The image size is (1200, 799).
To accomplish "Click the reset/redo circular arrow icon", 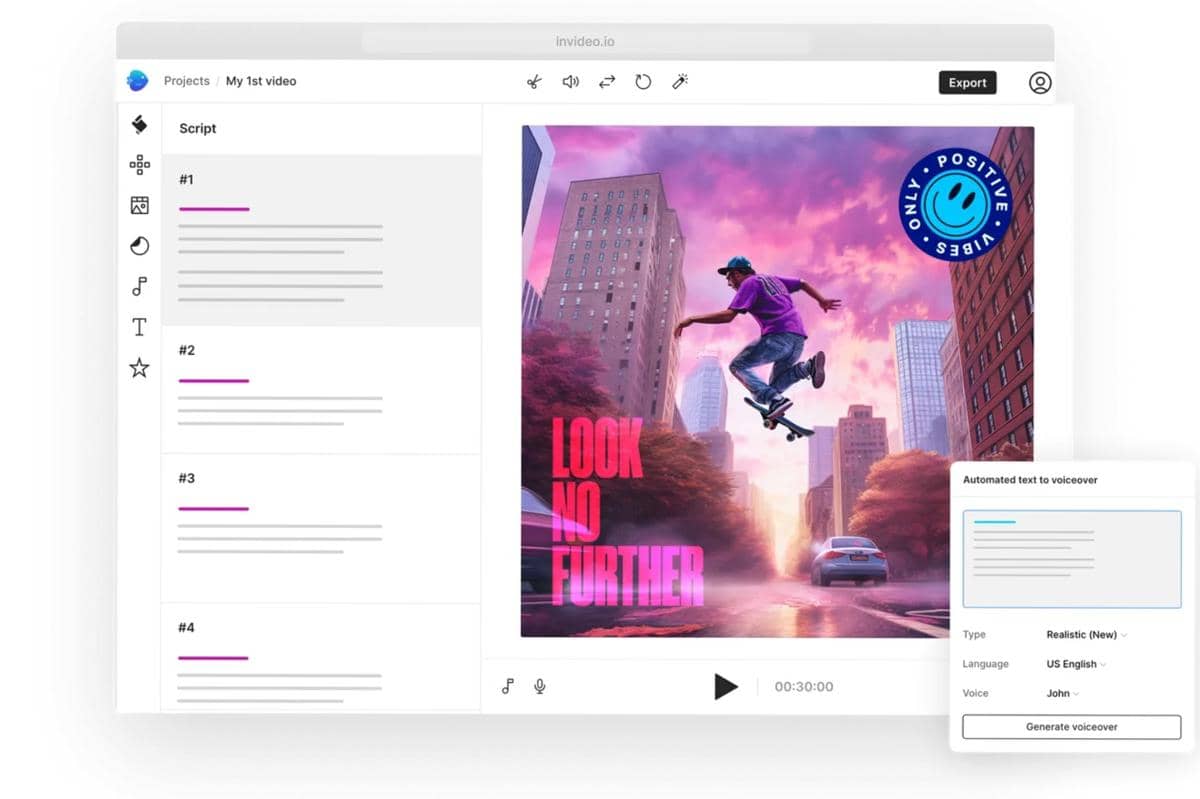I will (643, 81).
